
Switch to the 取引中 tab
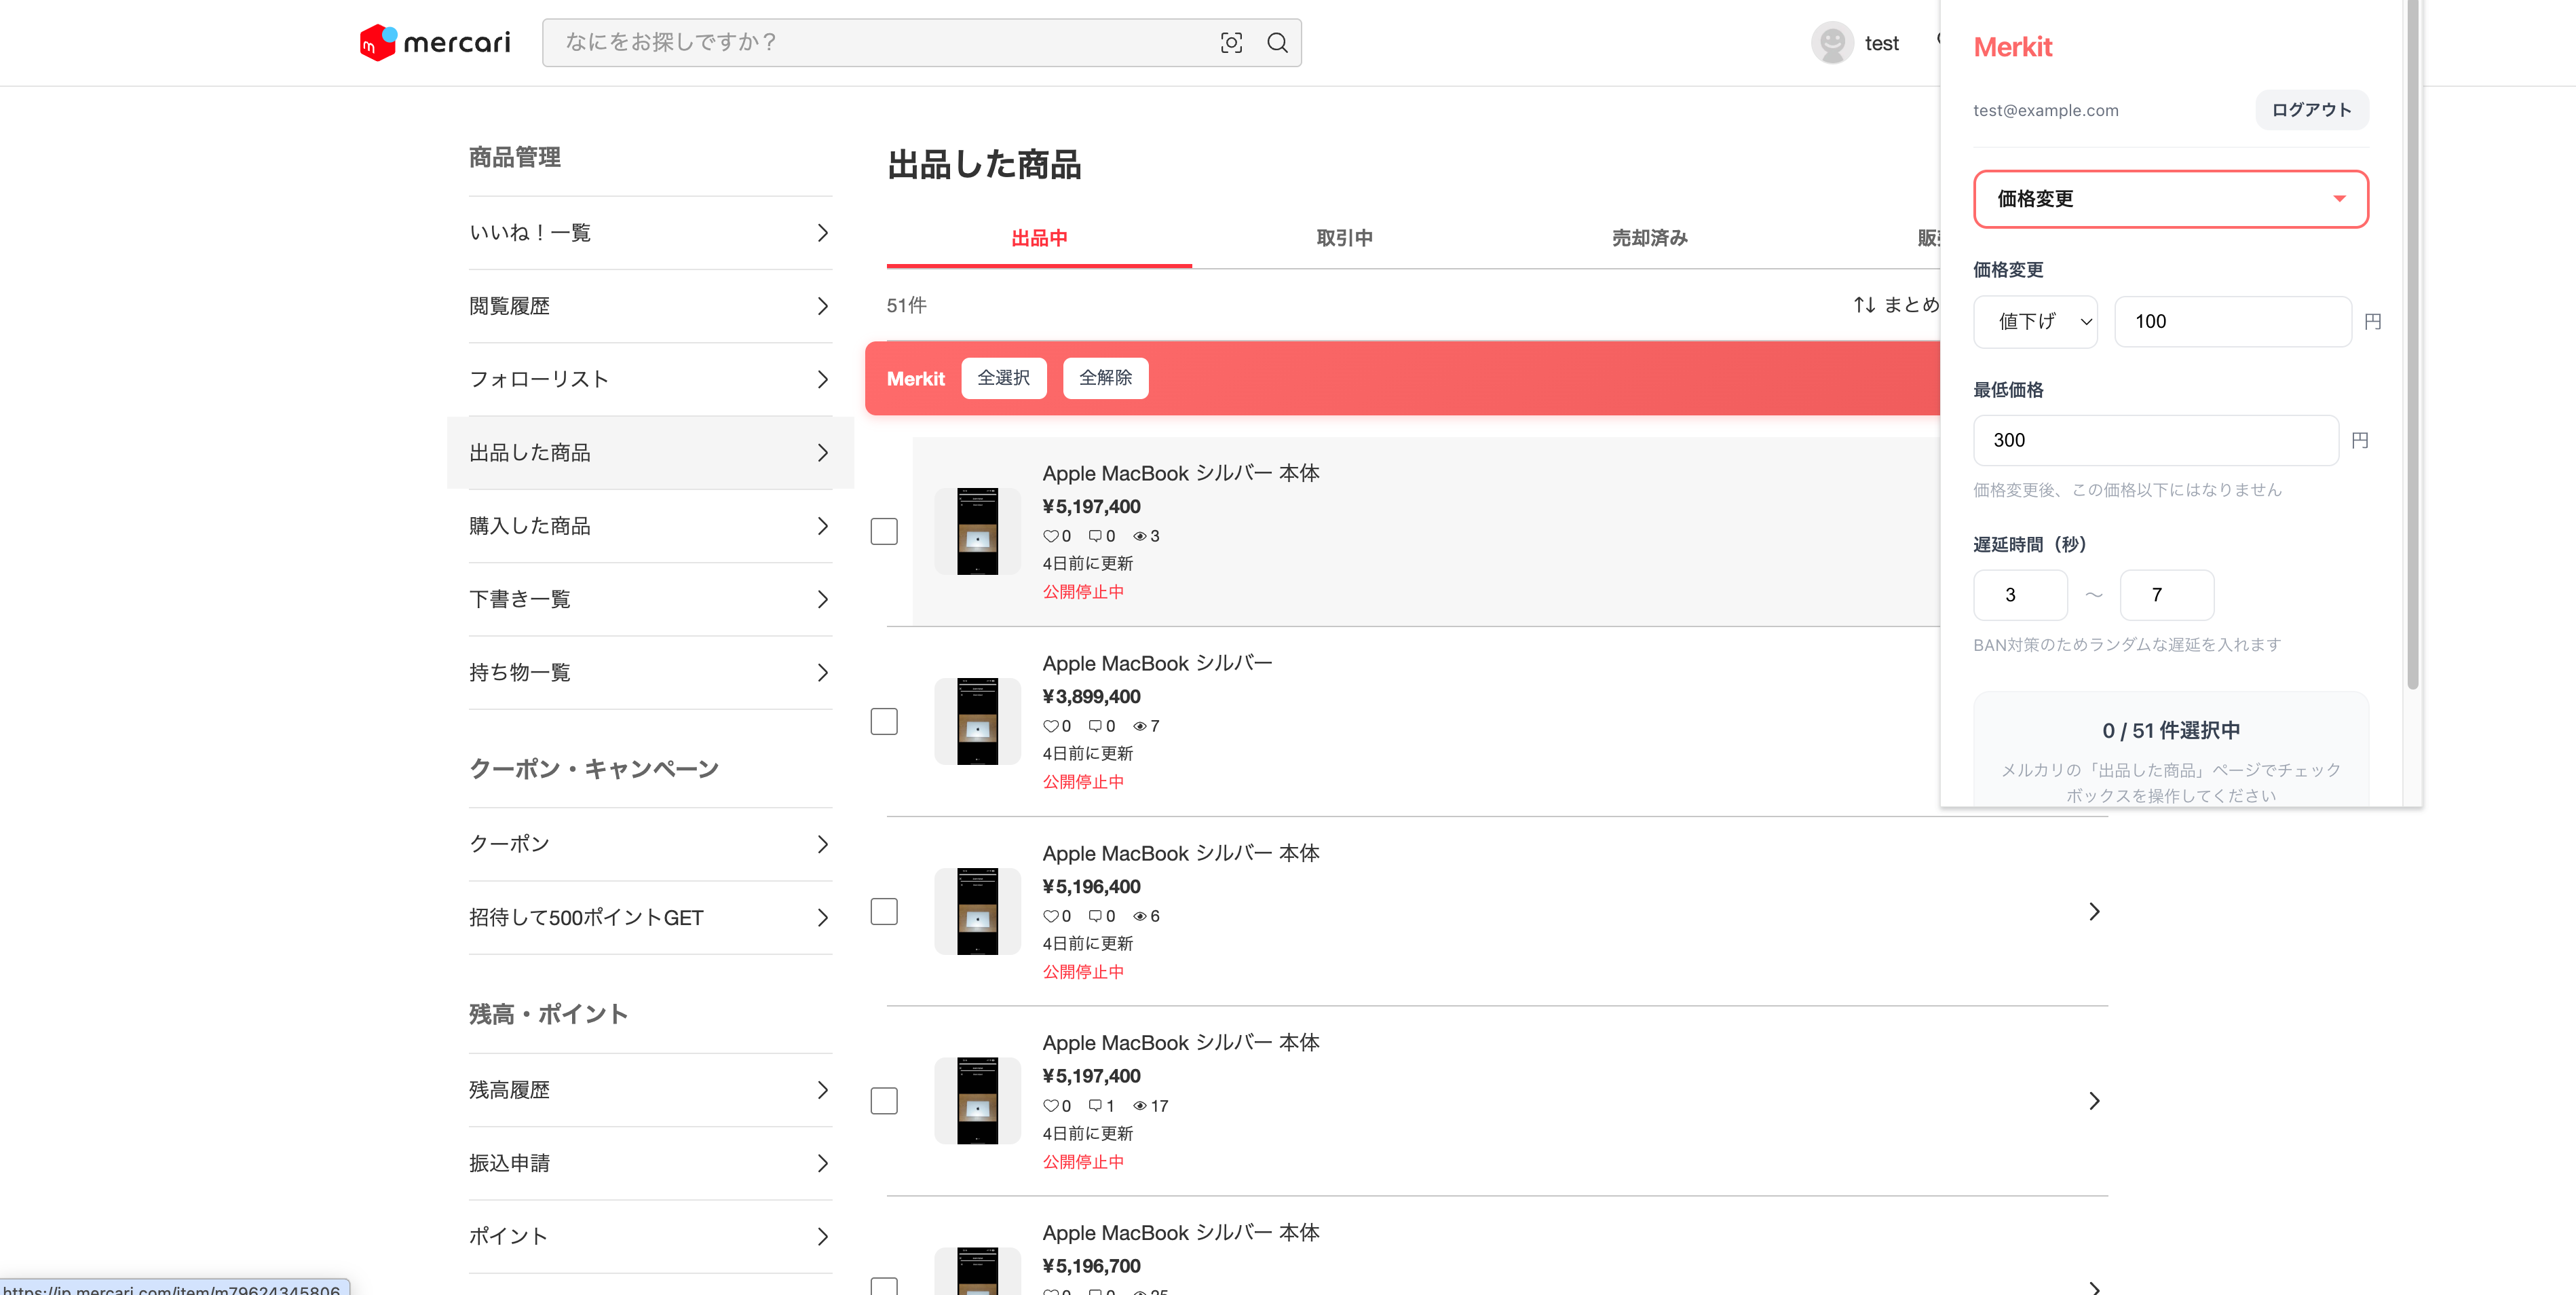1344,238
